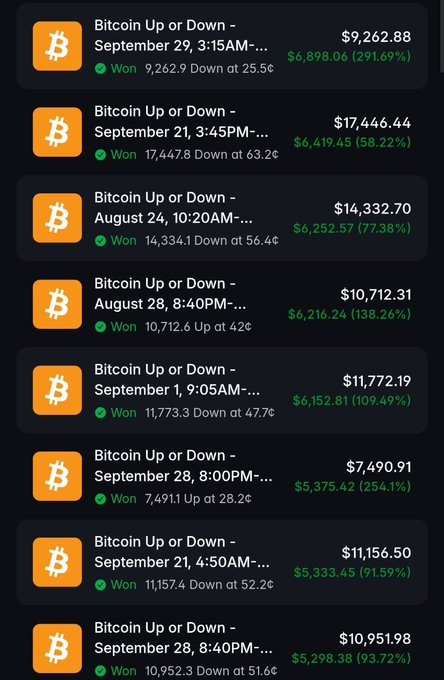Click the Bitcoin icon for September 21, 4:50AM market
This screenshot has height=680, width=444.
(57, 562)
